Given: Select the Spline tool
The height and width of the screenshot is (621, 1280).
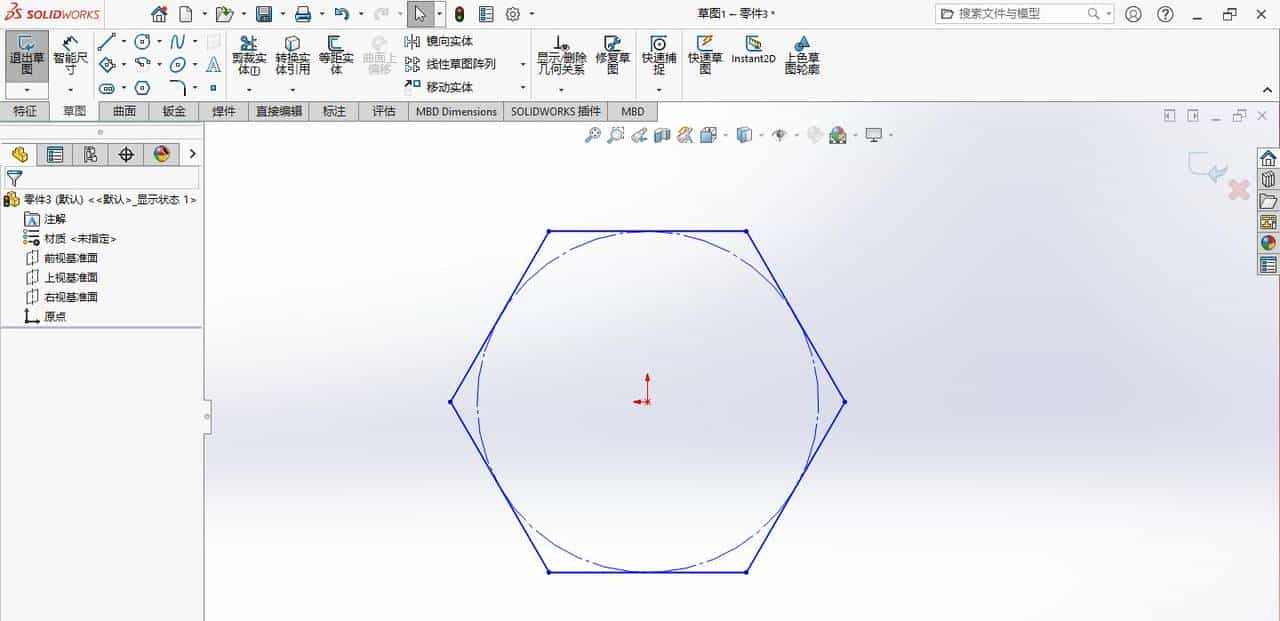Looking at the screenshot, I should pos(177,43).
